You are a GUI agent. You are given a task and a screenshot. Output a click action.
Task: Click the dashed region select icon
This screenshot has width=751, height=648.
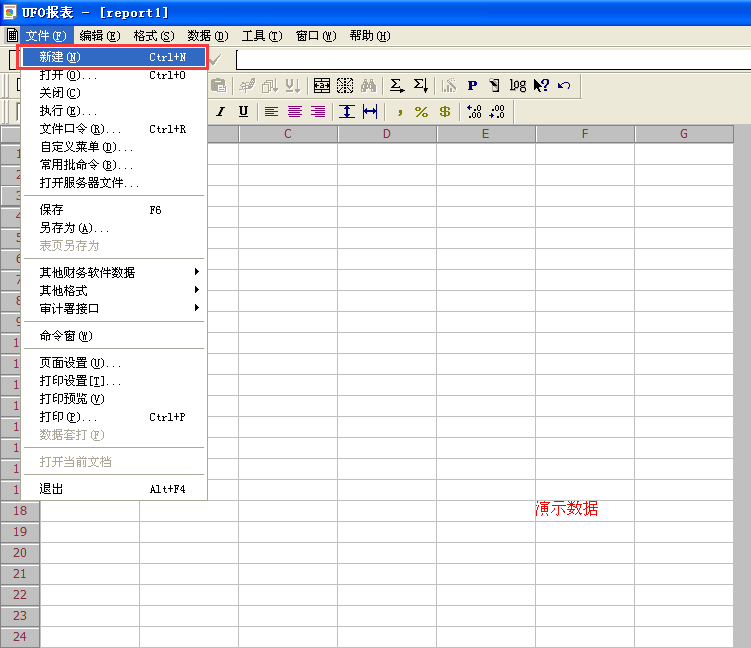(x=345, y=86)
